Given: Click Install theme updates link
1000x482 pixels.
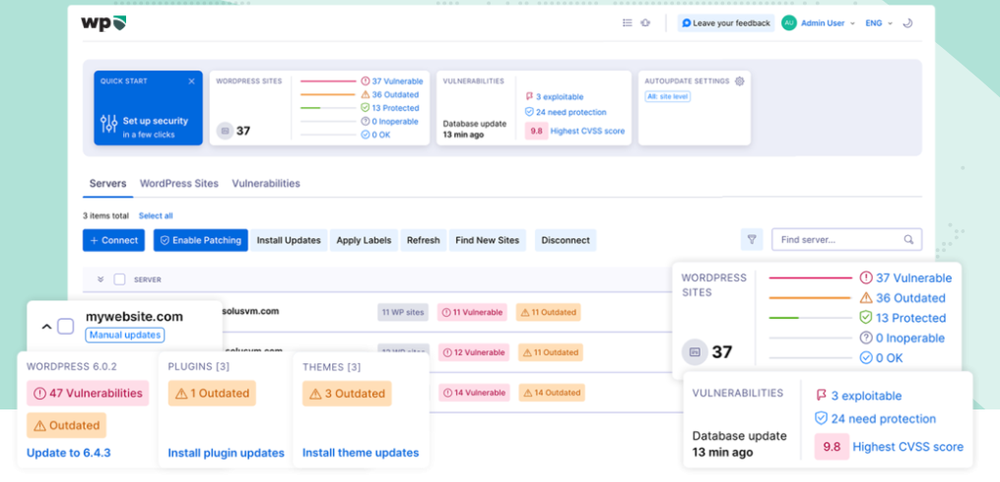Looking at the screenshot, I should [360, 453].
